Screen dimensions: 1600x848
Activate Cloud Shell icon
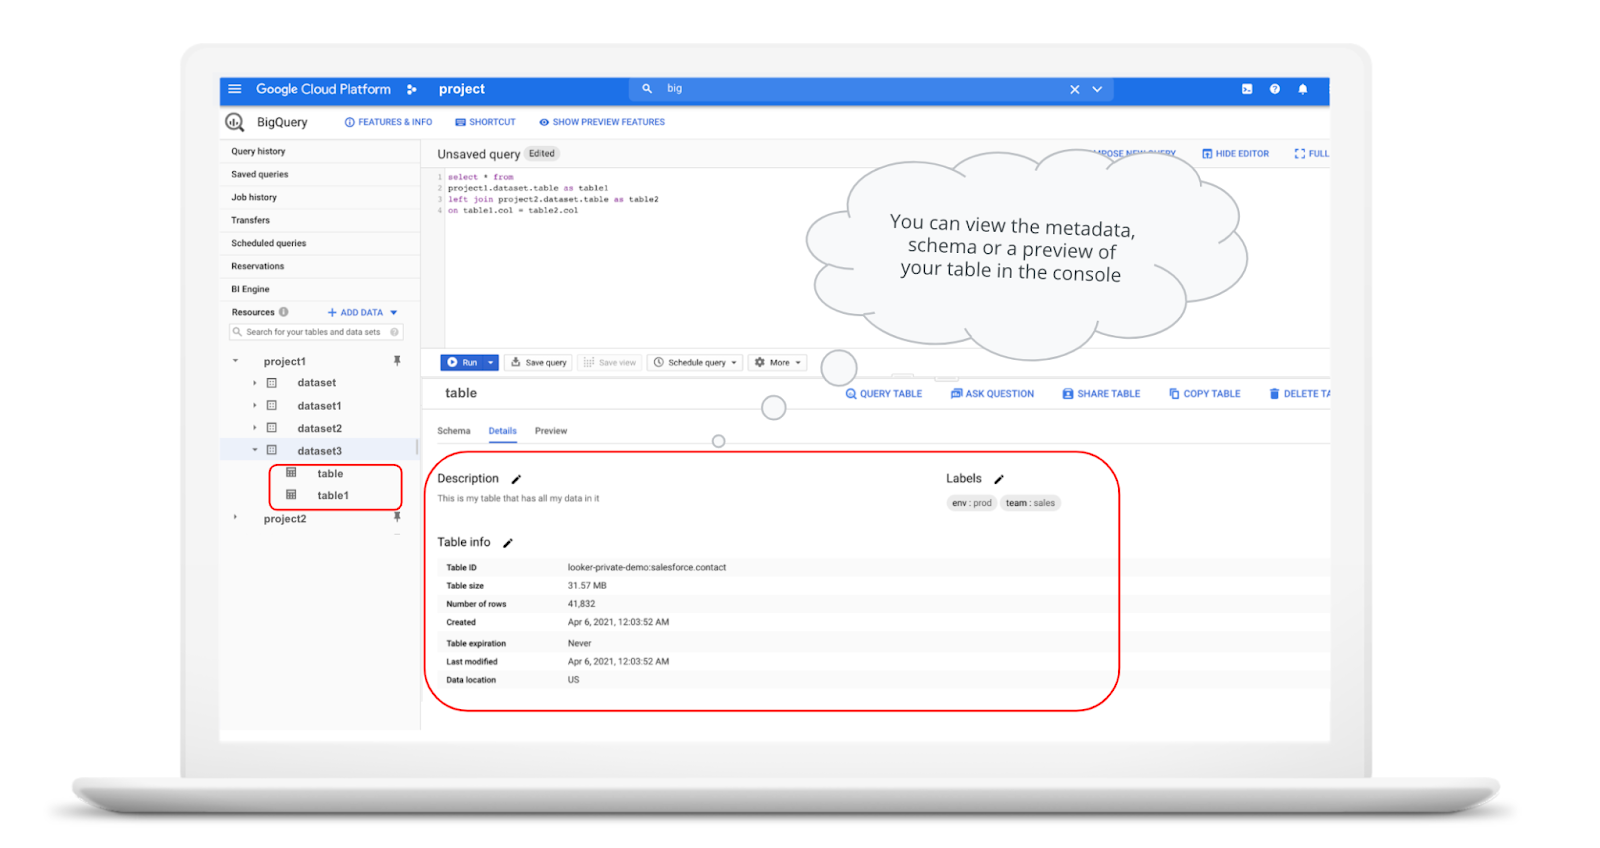pyautogui.click(x=1247, y=89)
